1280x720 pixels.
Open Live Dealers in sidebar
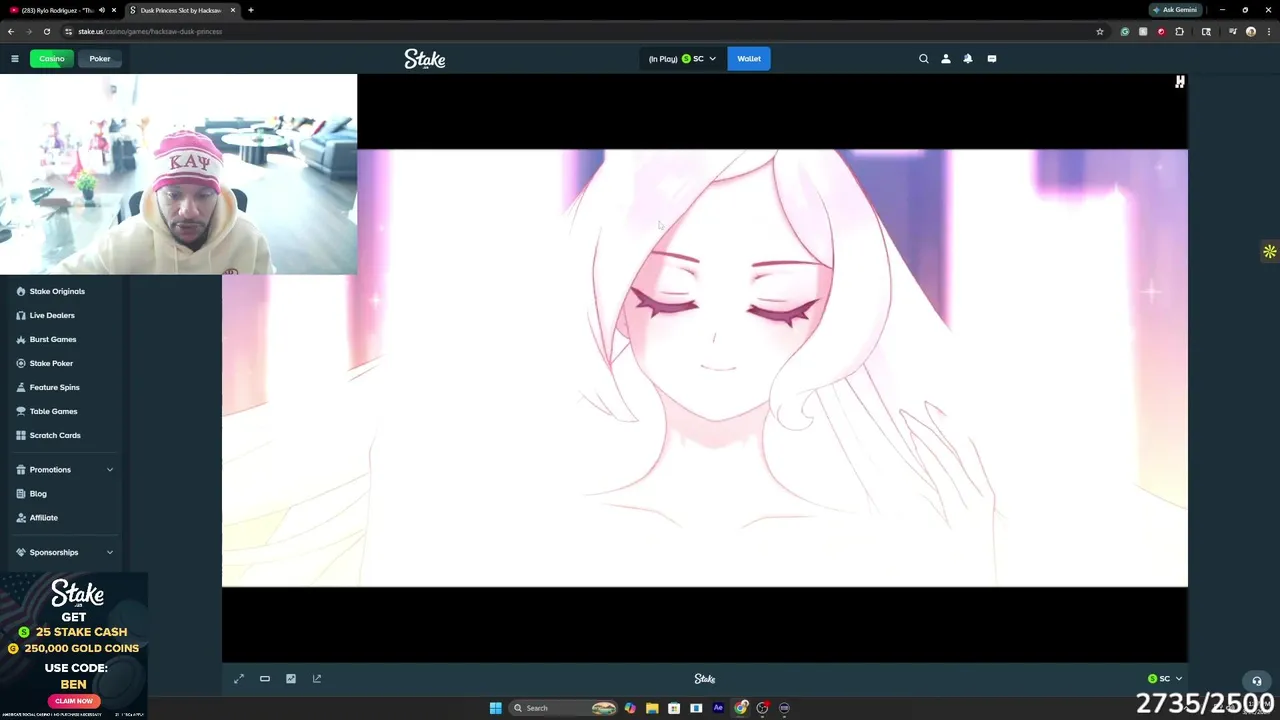pos(52,315)
